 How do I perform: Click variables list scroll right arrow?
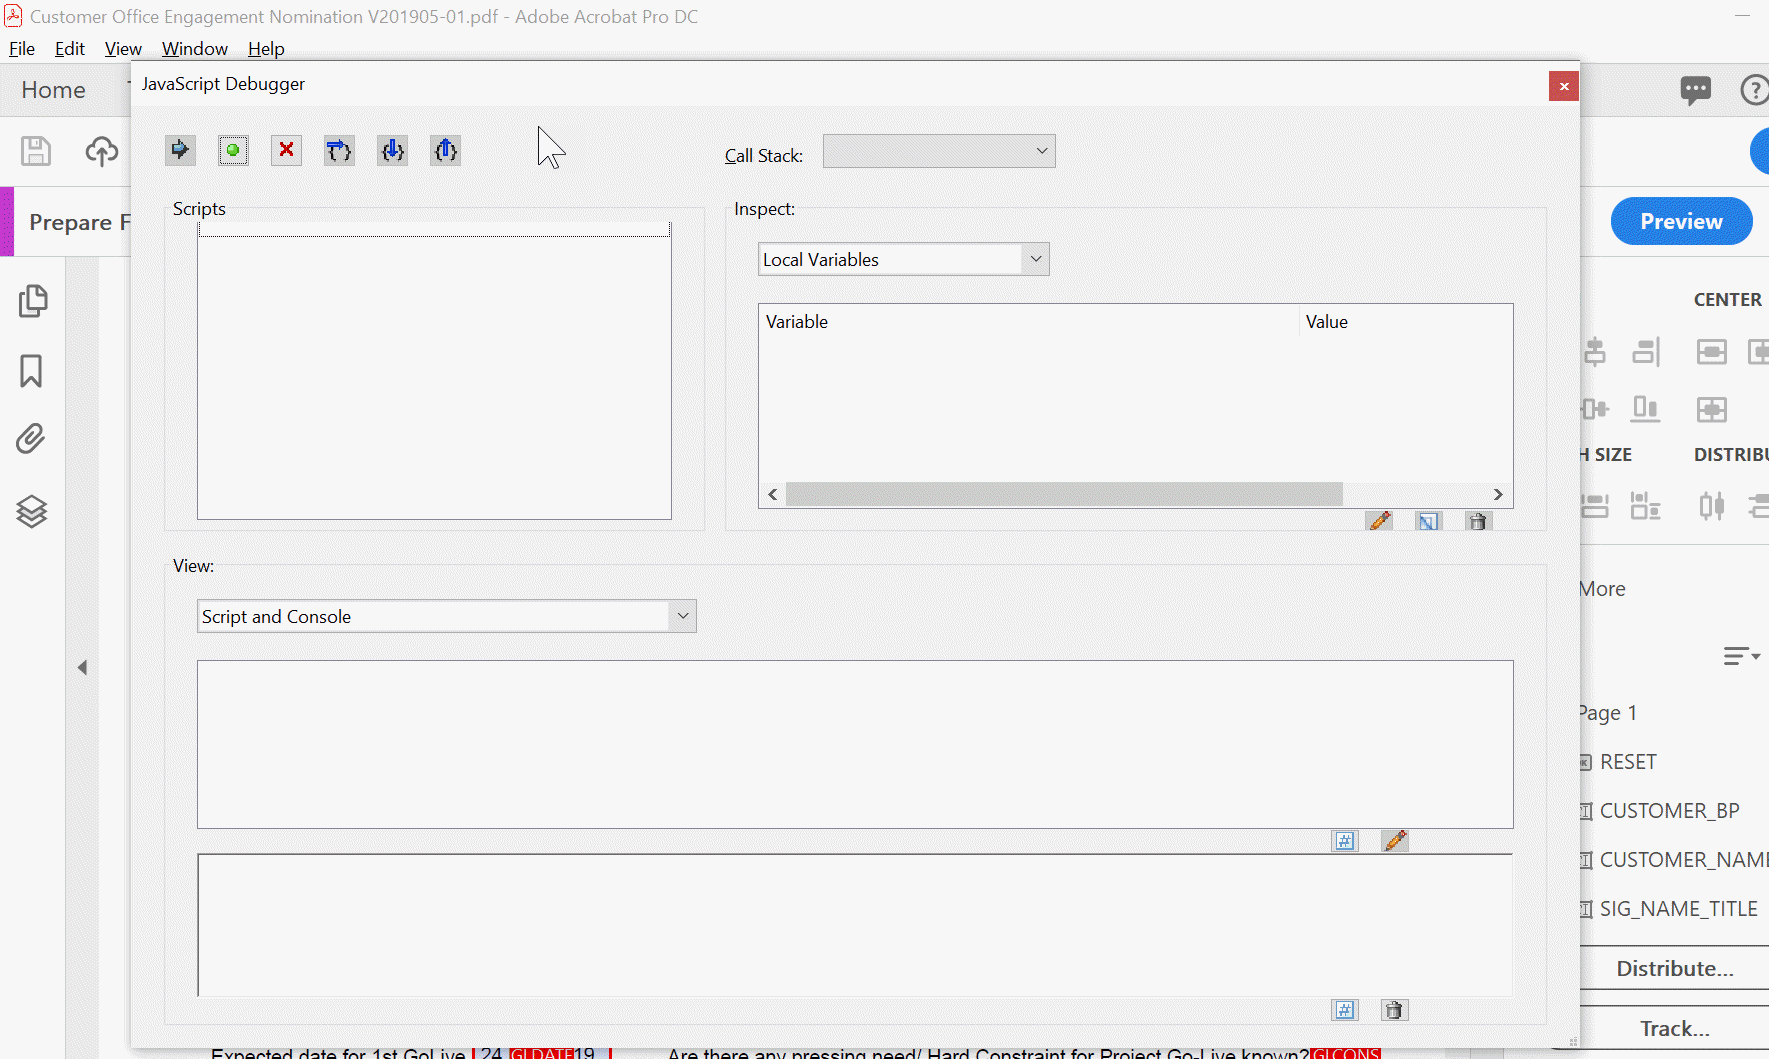1498,494
